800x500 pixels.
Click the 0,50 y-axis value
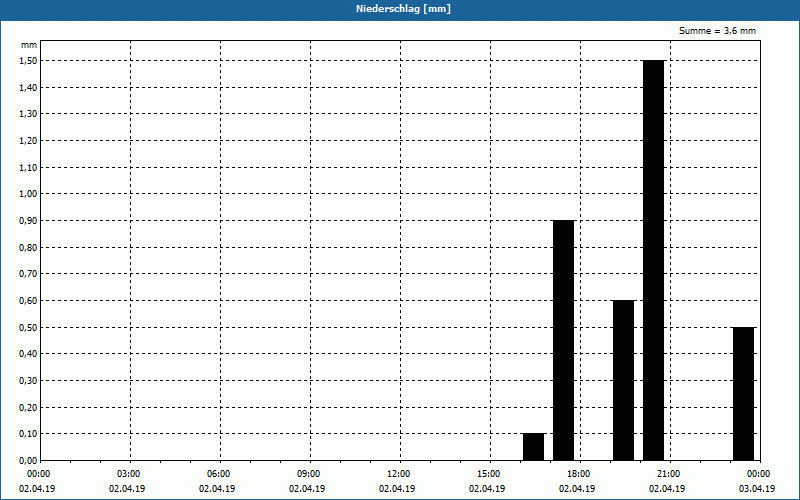click(28, 327)
